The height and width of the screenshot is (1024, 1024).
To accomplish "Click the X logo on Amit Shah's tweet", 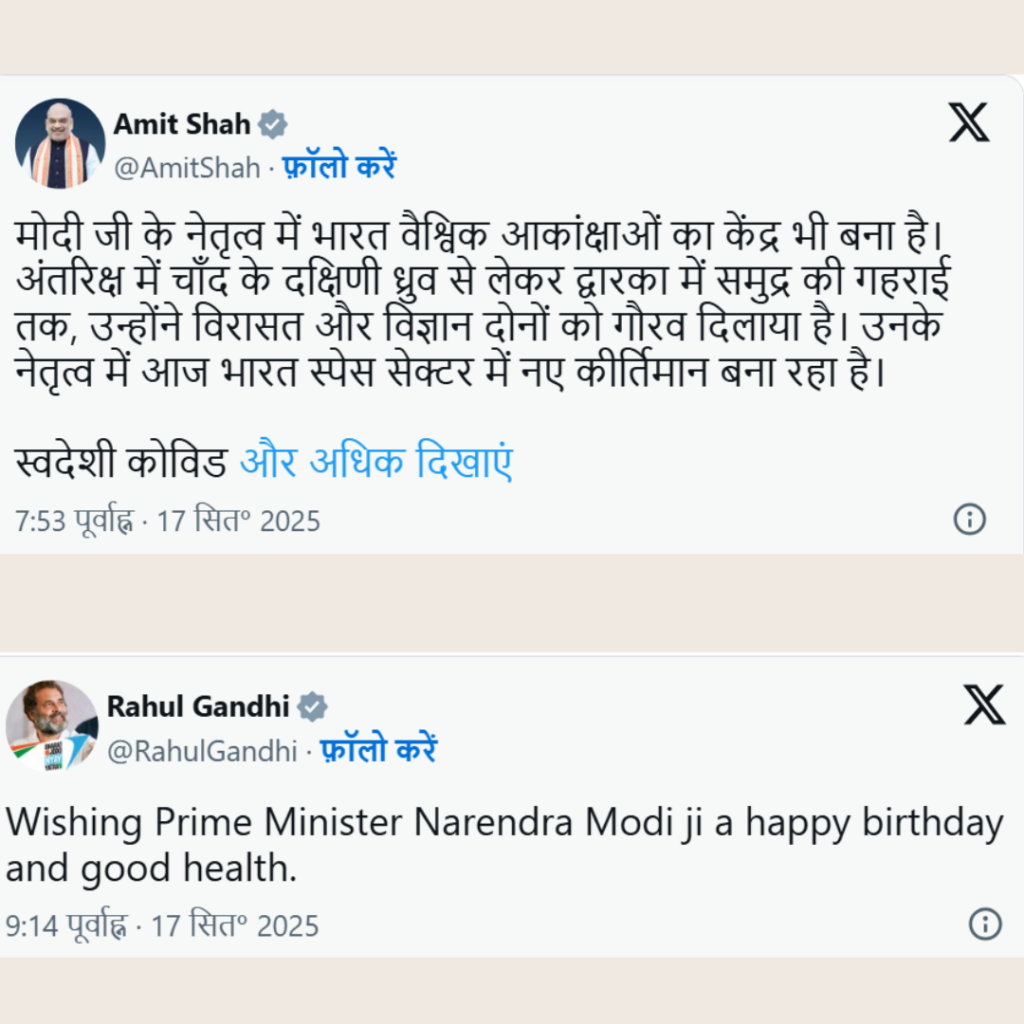I will pyautogui.click(x=968, y=123).
